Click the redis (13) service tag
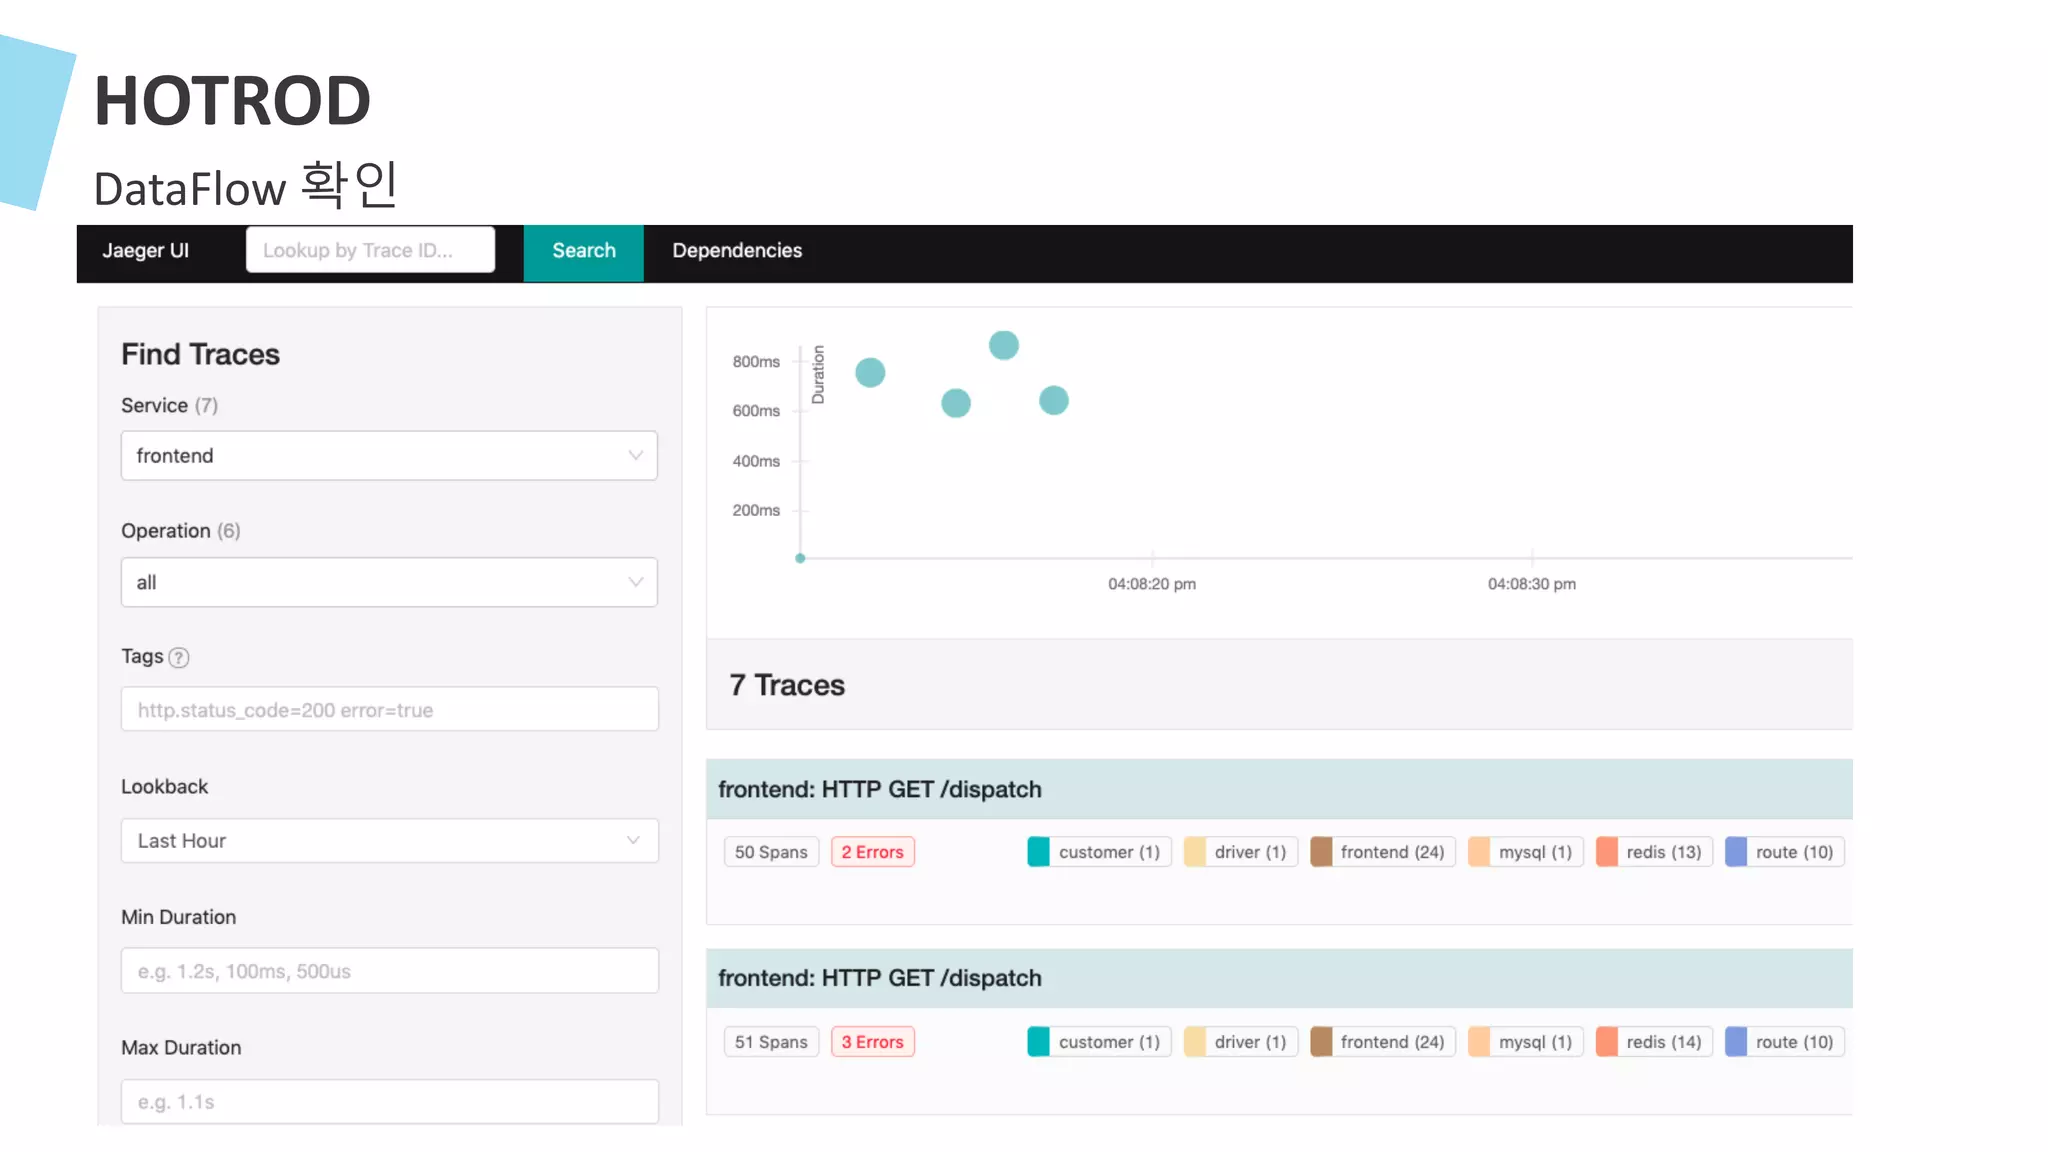The height and width of the screenshot is (1152, 2048). 1654,852
